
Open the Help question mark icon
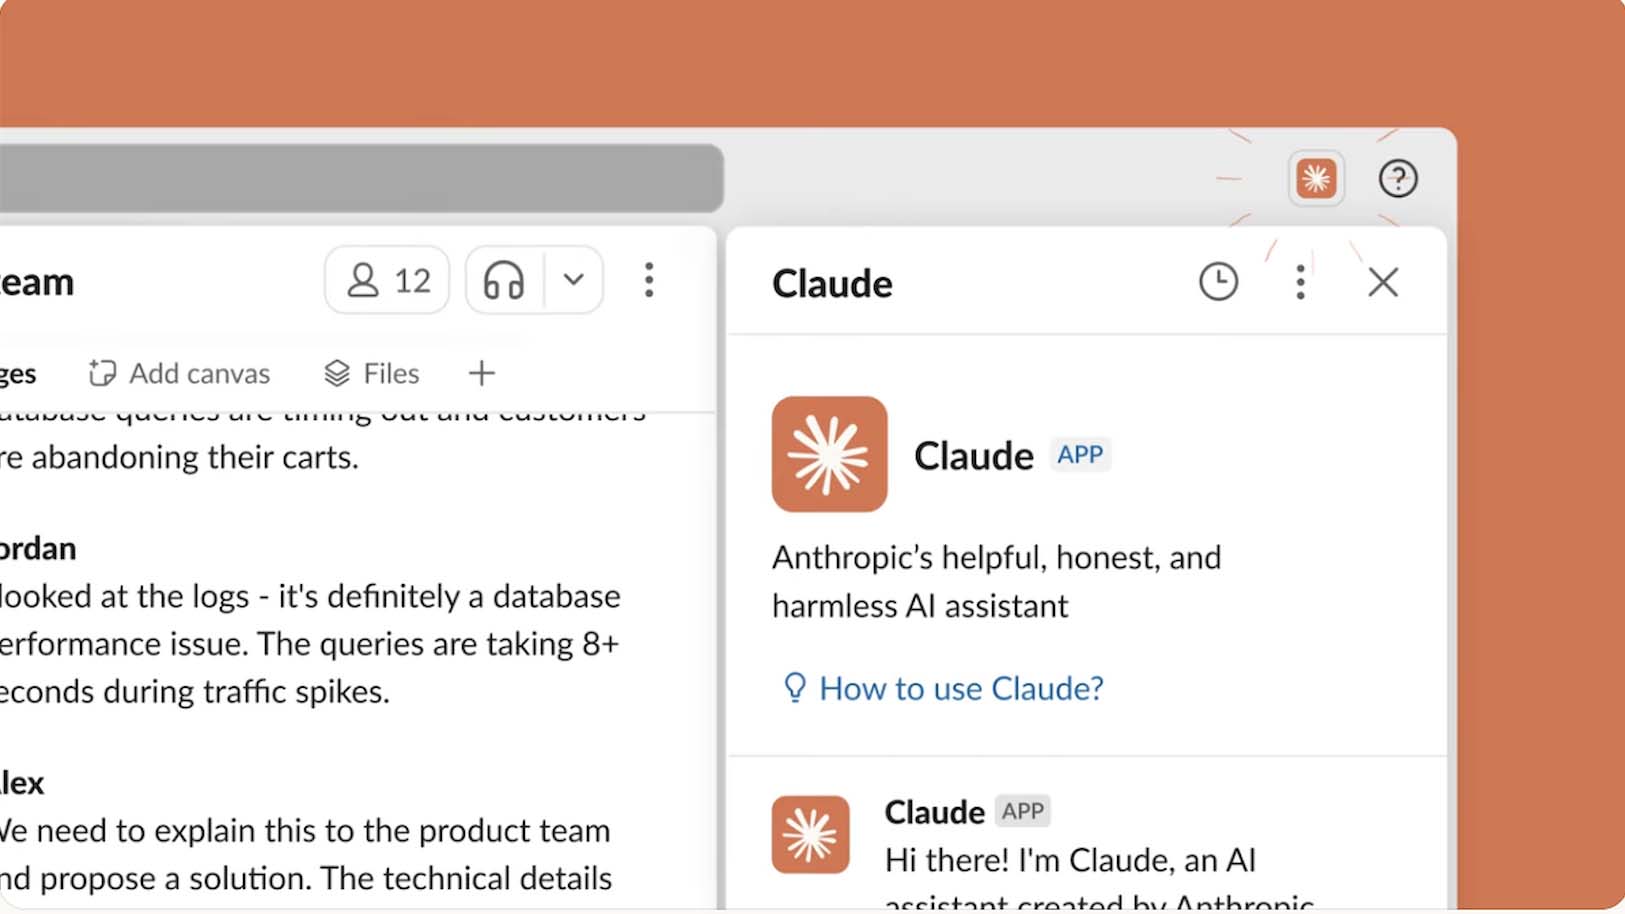tap(1397, 179)
